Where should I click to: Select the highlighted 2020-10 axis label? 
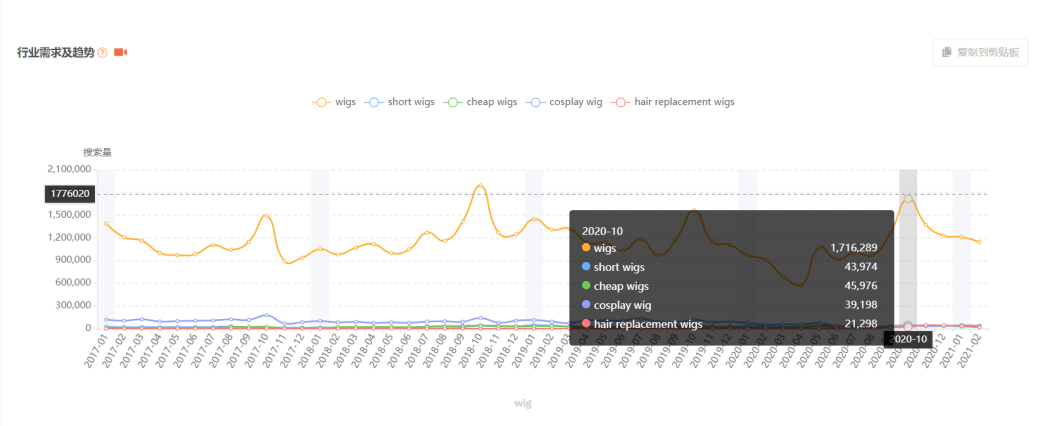909,340
